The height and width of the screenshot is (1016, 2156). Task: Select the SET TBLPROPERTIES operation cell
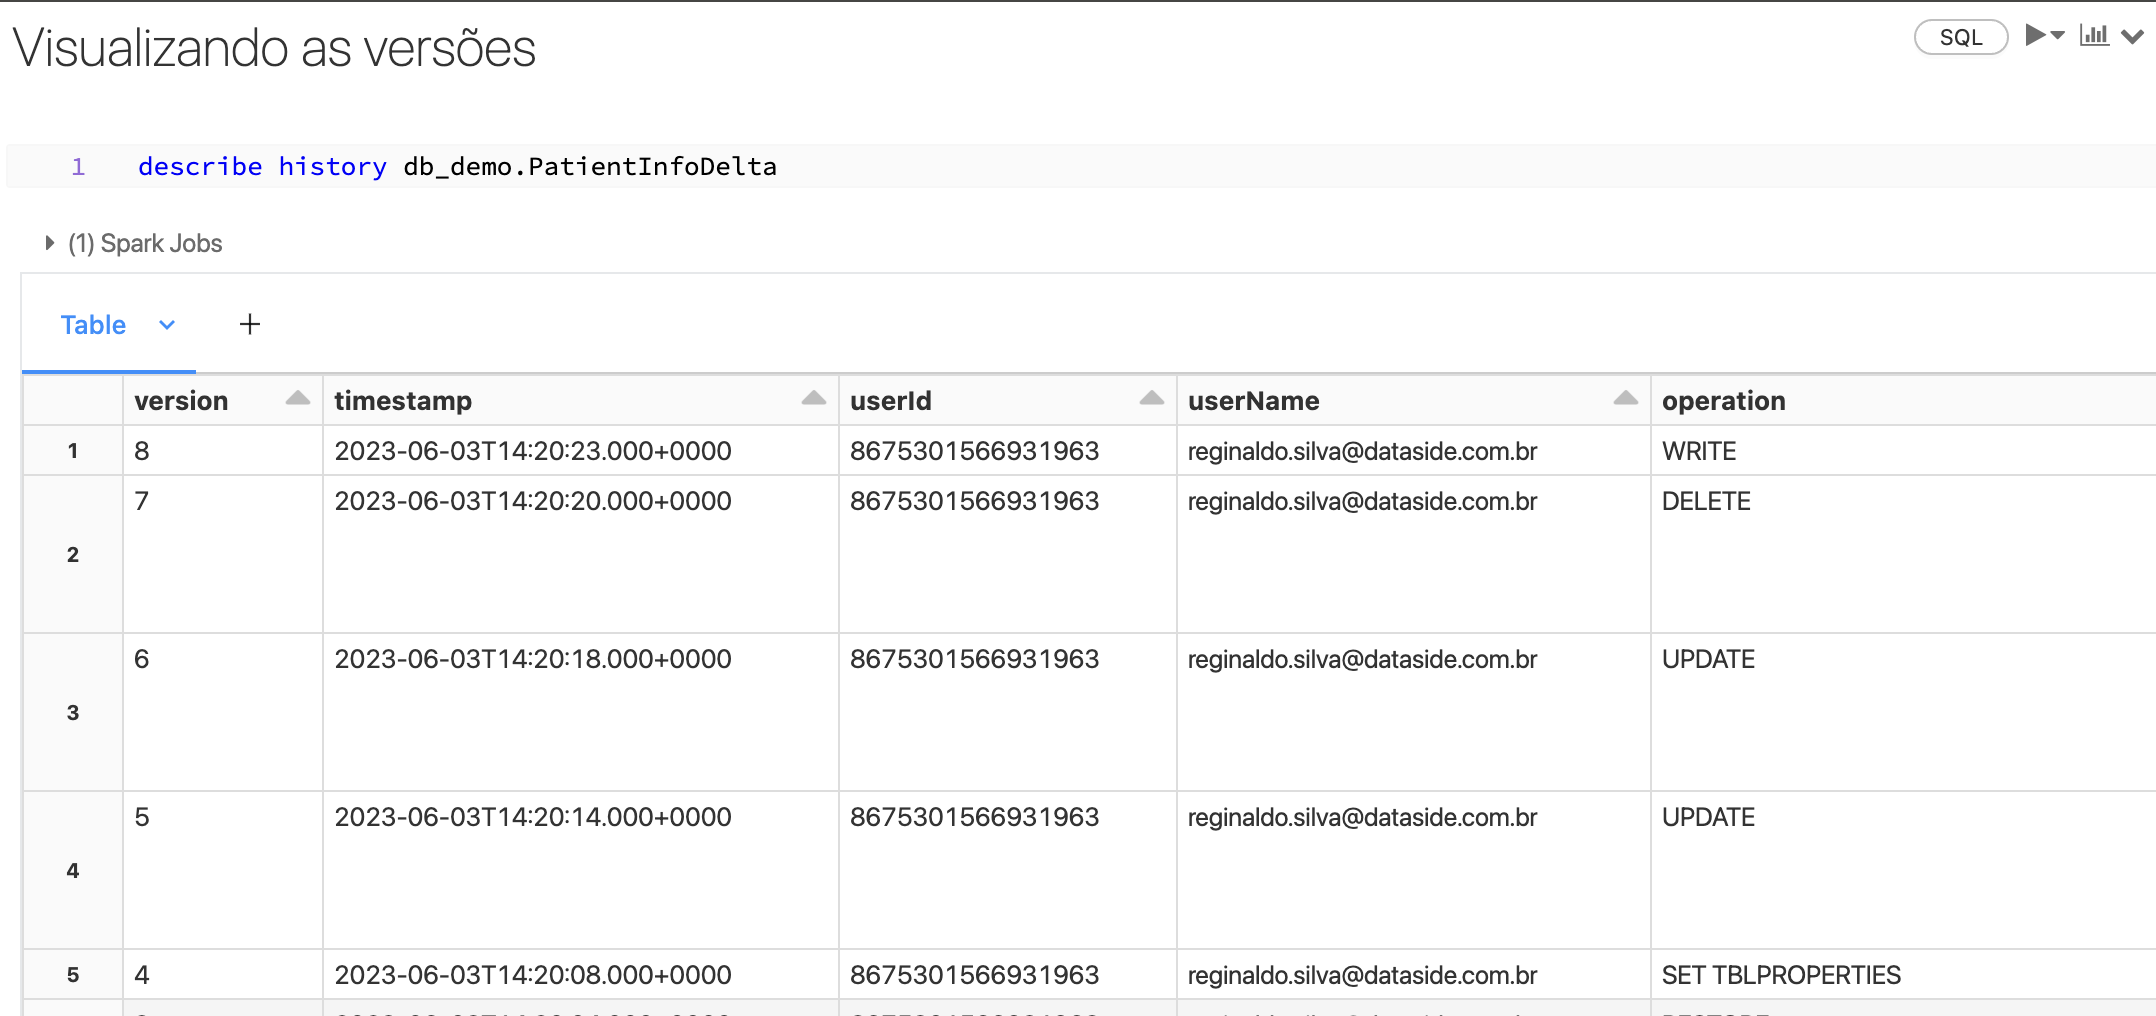pos(1903,975)
